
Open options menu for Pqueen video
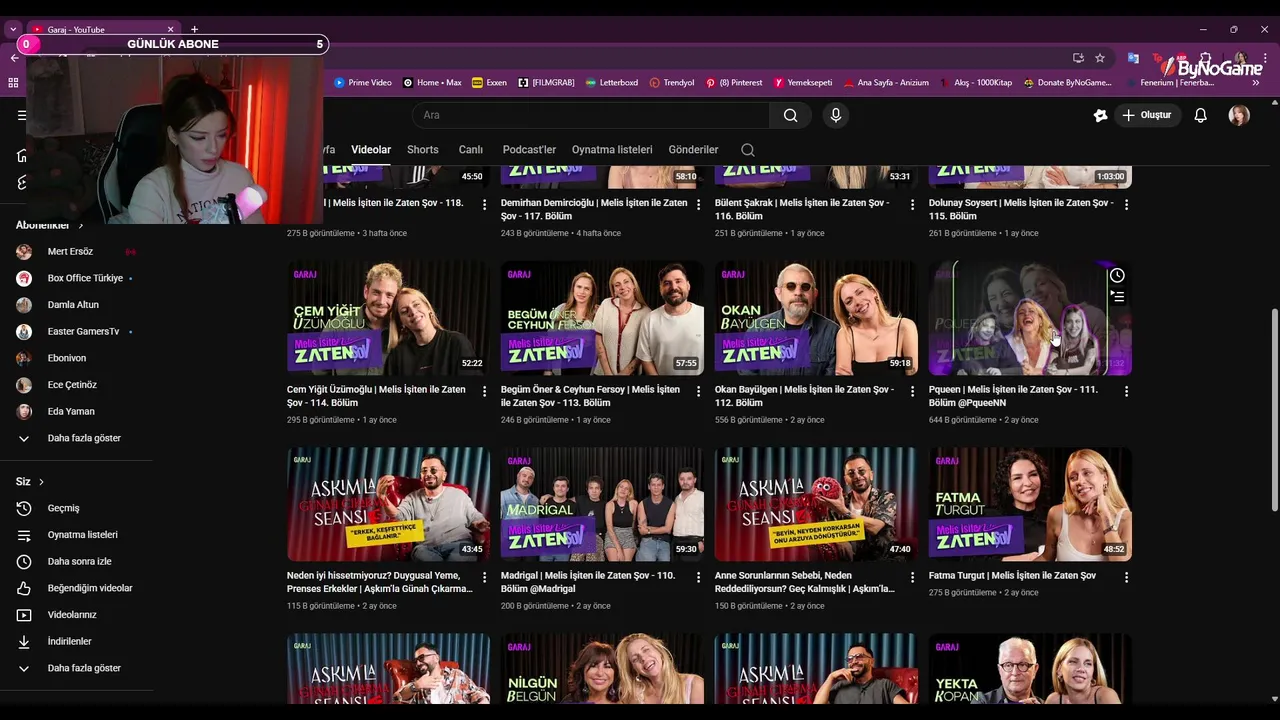1126,391
